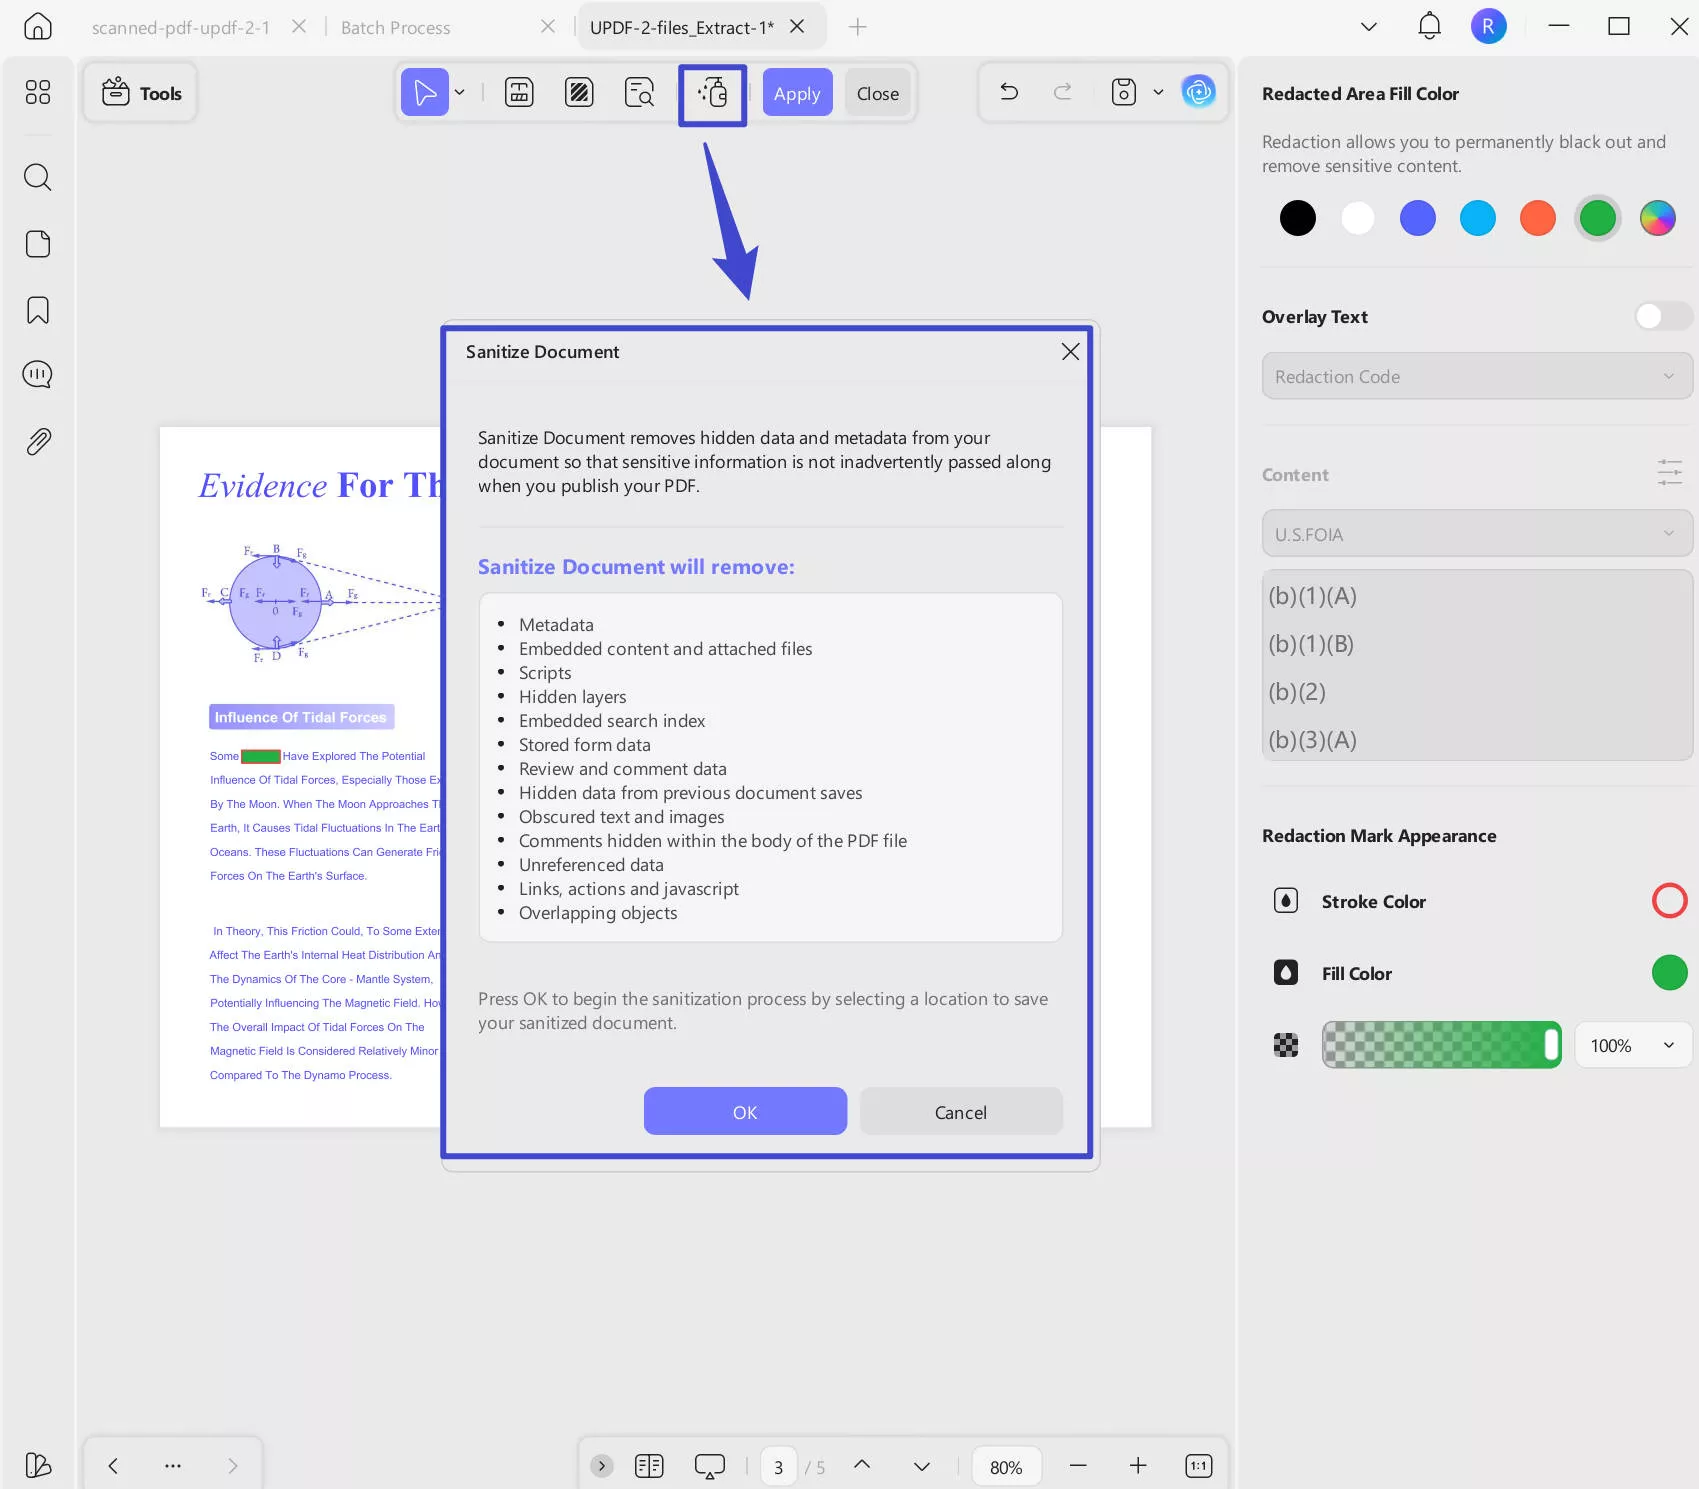Adjust the green opacity slider
This screenshot has width=1699, height=1489.
1441,1045
